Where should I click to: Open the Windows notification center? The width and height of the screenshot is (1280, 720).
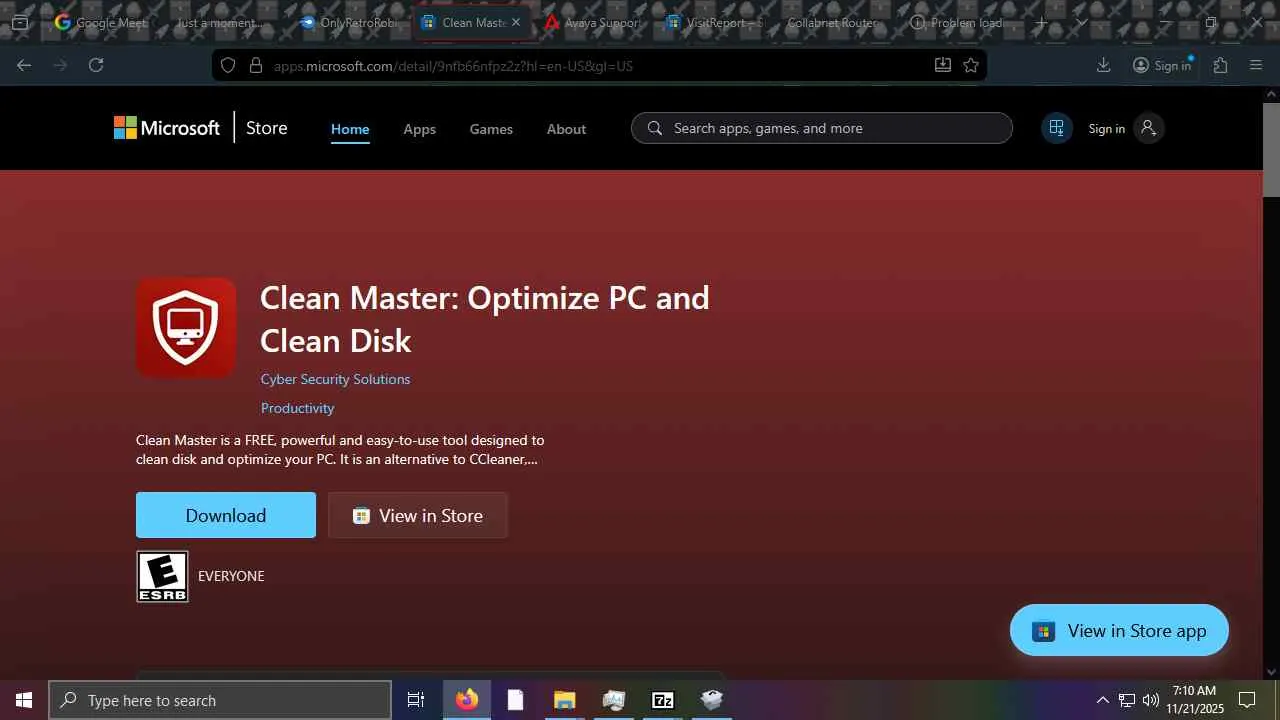(x=1247, y=700)
